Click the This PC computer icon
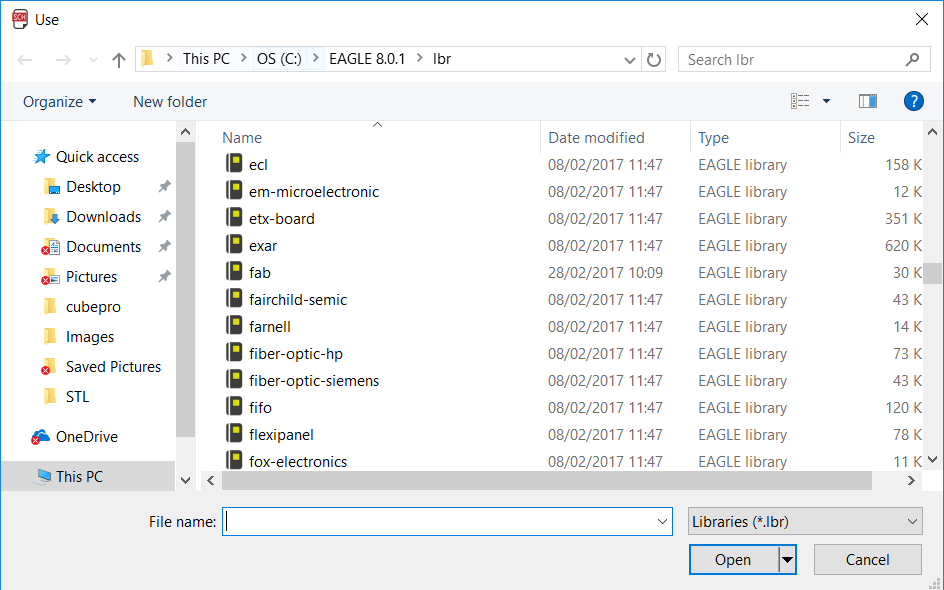Viewport: 944px width, 590px height. (43, 476)
